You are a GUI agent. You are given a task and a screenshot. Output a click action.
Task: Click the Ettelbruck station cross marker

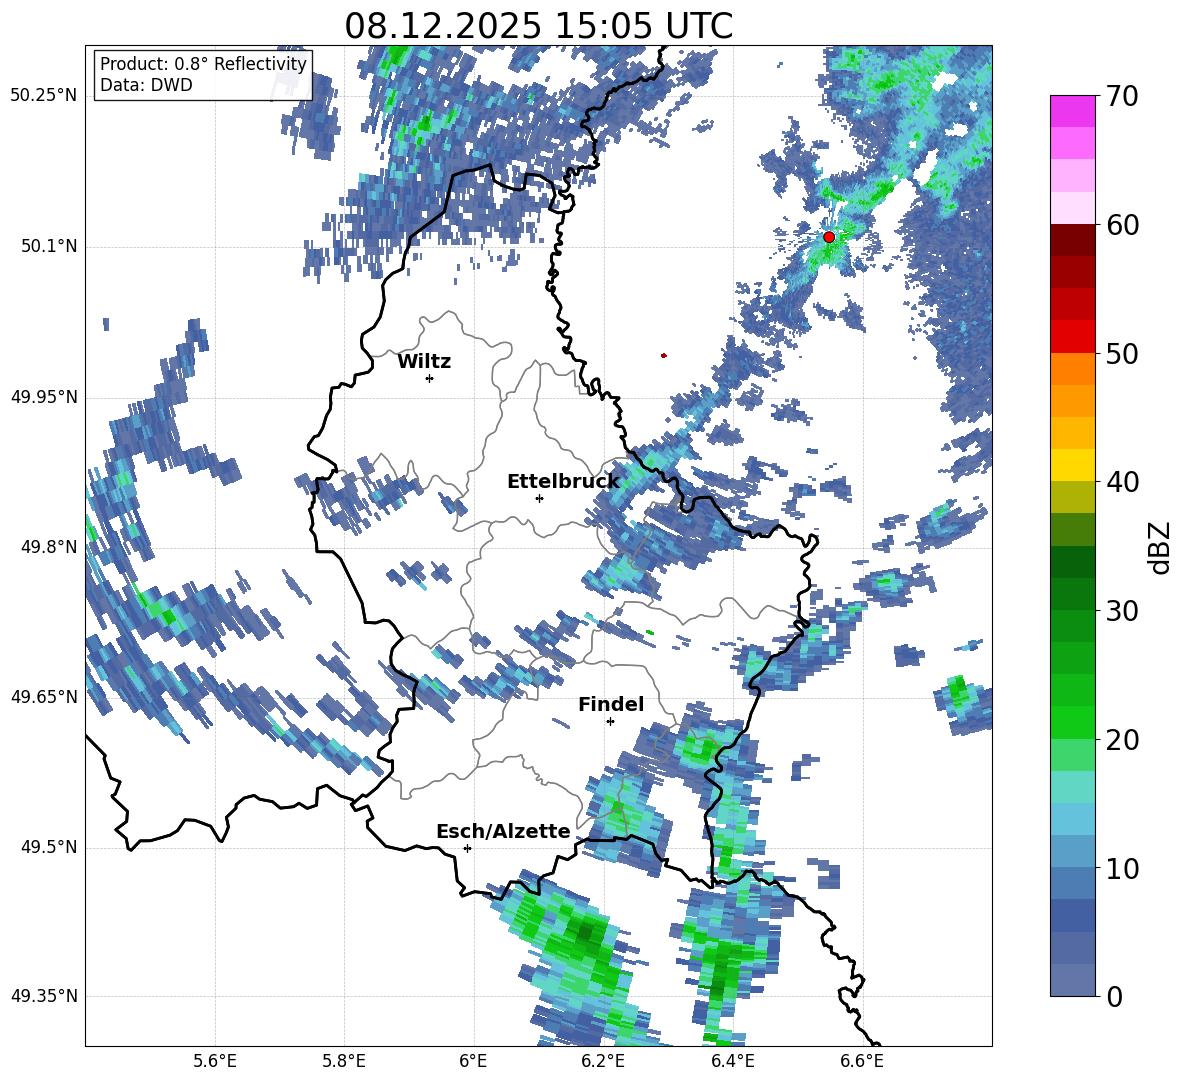[x=539, y=498]
